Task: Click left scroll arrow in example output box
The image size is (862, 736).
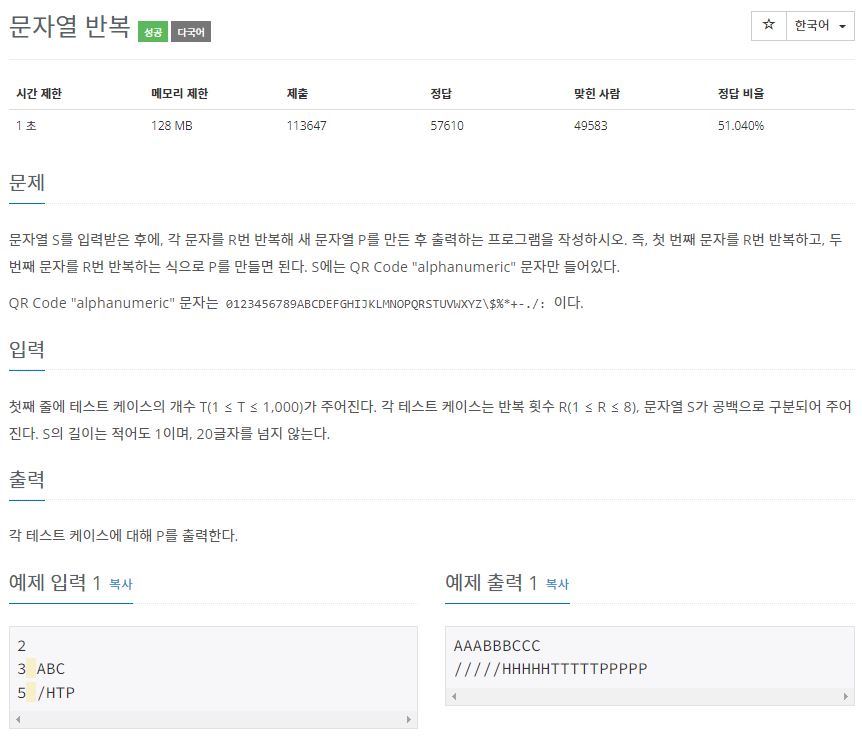Action: 454,696
